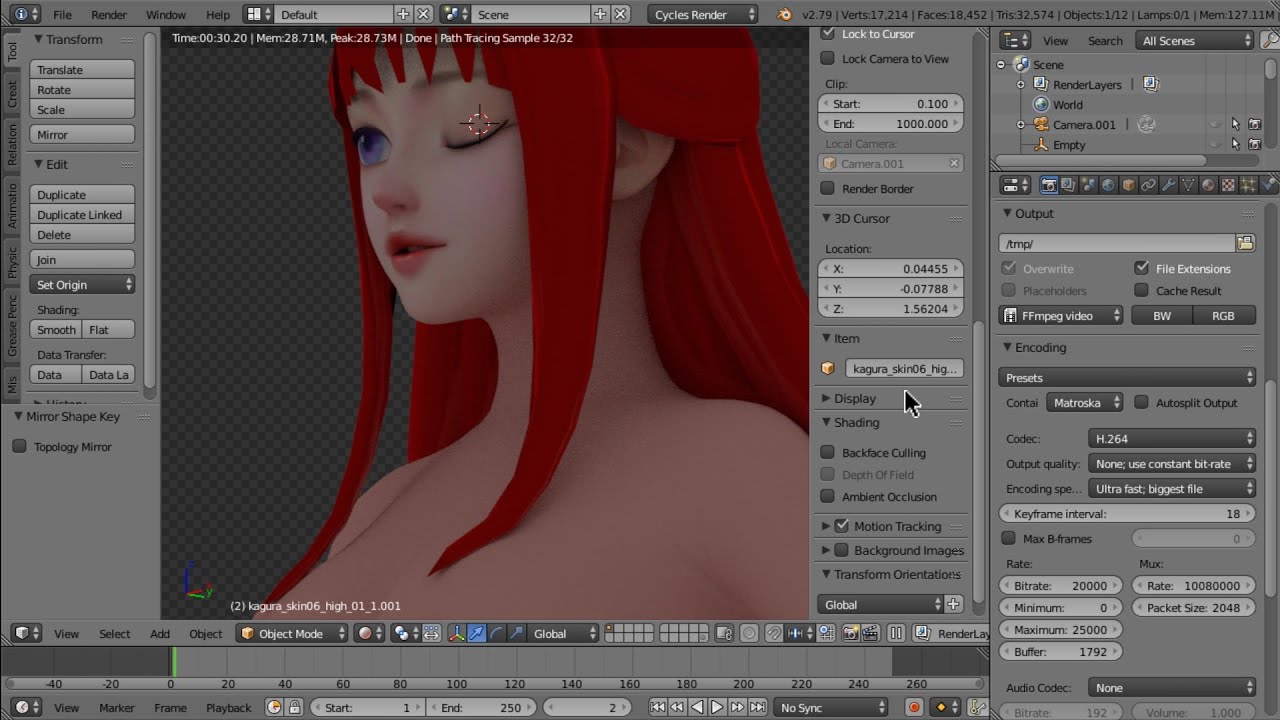The width and height of the screenshot is (1280, 720).
Task: Enable the Background Images checkbox
Action: click(x=841, y=550)
